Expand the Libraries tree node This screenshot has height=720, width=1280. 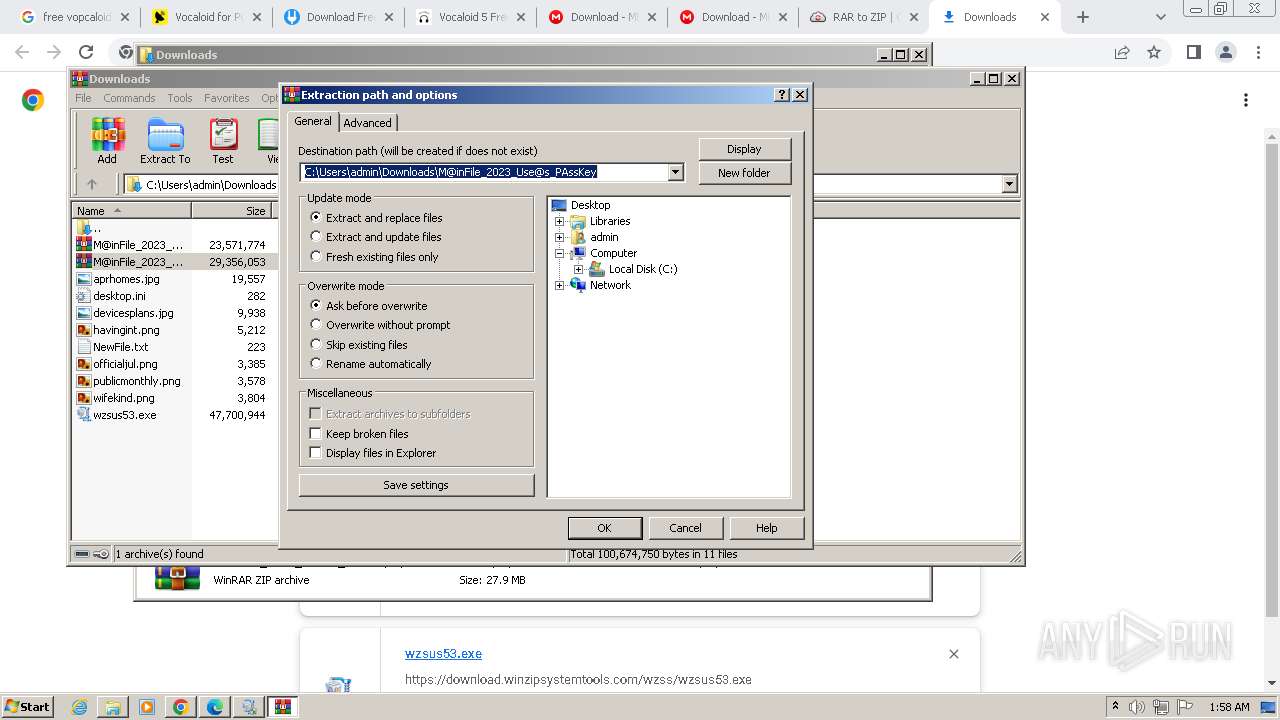pyautogui.click(x=560, y=221)
